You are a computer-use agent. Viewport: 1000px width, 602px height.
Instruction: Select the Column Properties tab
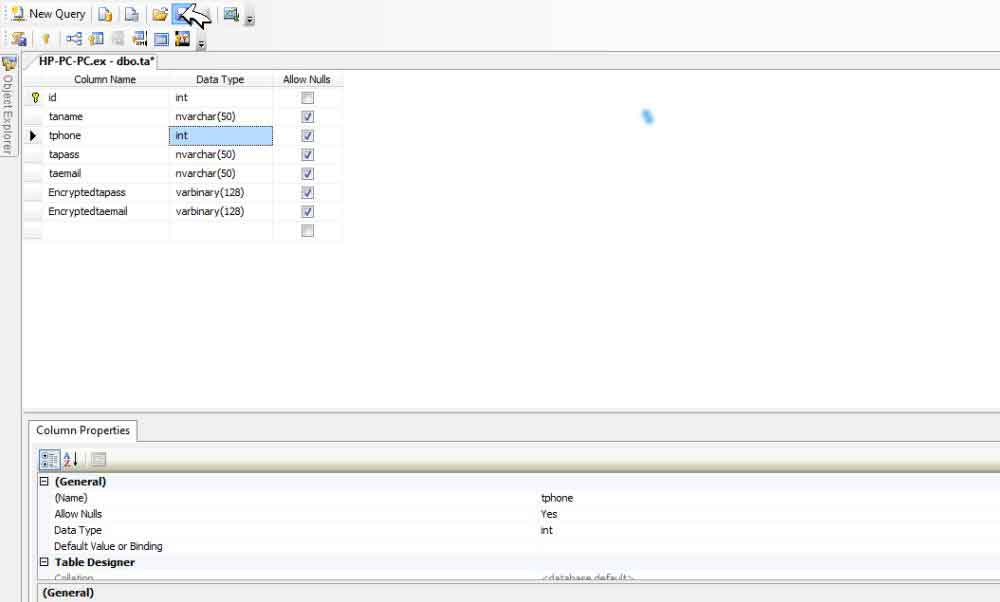coord(83,430)
